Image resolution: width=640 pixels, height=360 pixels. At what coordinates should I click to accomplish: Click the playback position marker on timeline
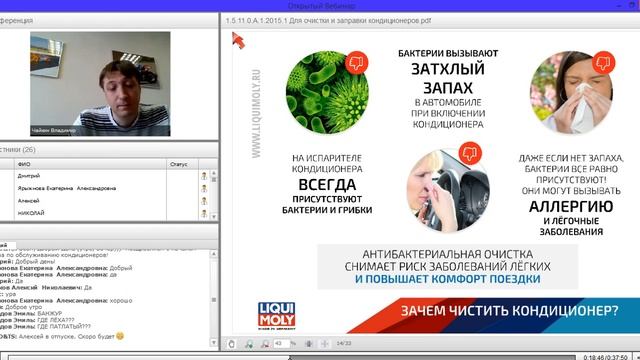(x=290, y=358)
